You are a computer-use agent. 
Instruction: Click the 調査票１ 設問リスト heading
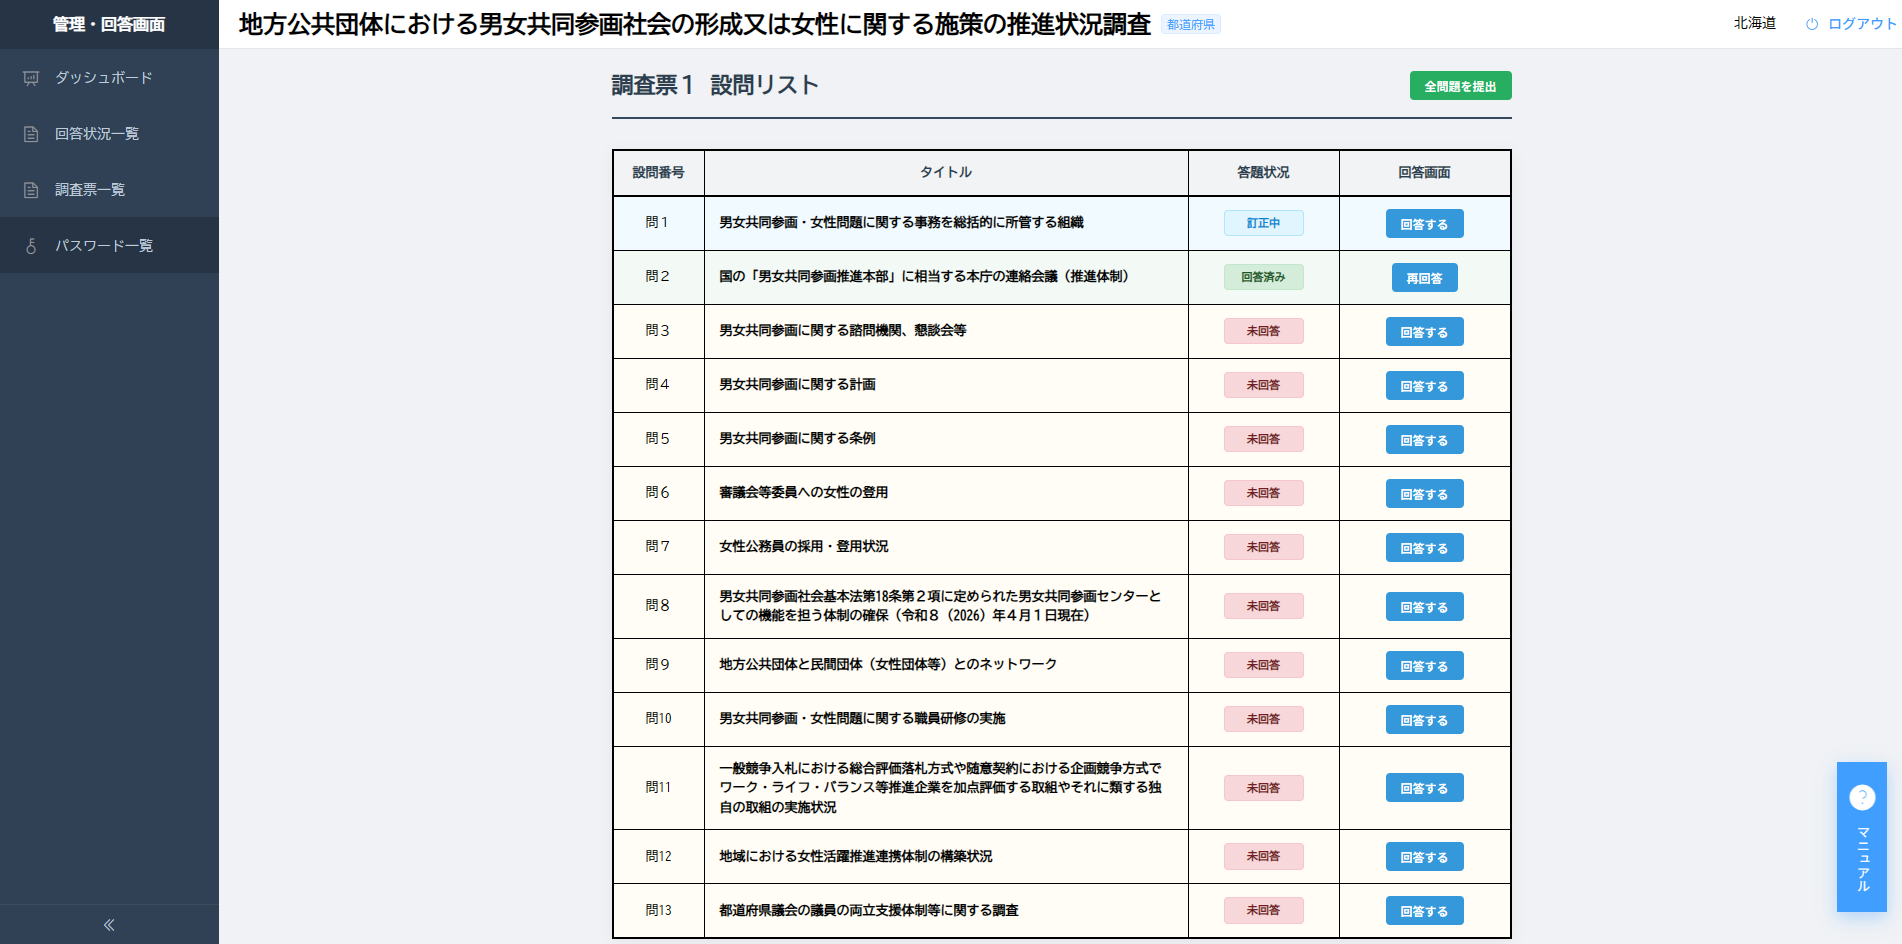pyautogui.click(x=715, y=86)
